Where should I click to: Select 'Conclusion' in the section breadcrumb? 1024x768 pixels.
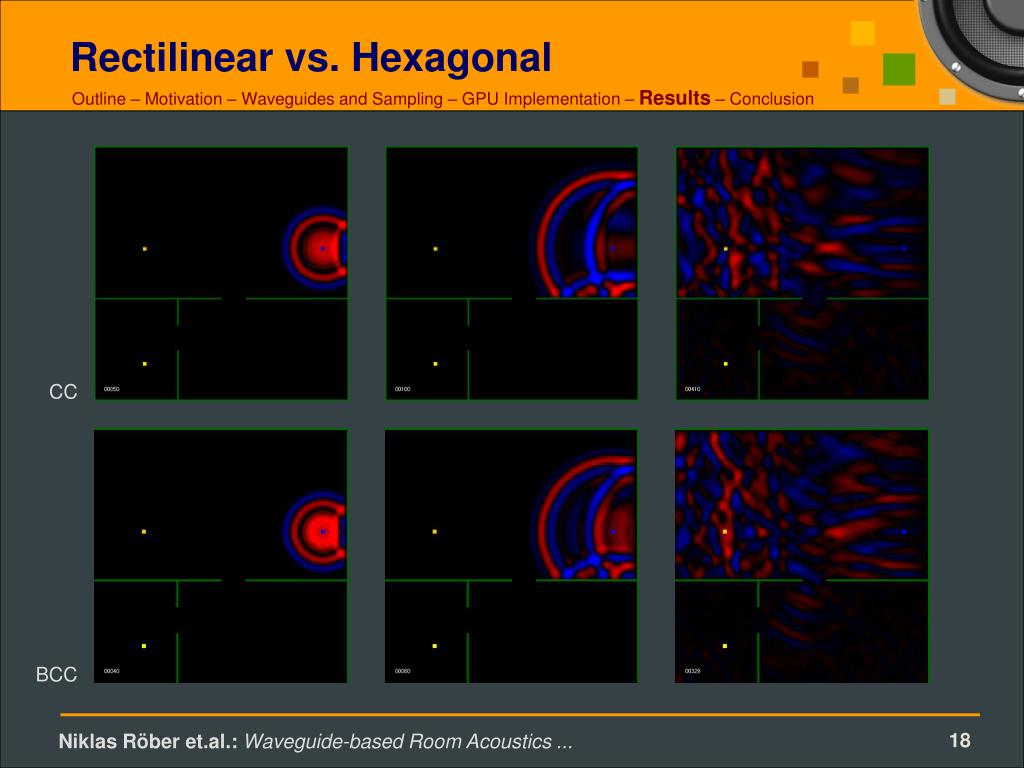[x=771, y=99]
